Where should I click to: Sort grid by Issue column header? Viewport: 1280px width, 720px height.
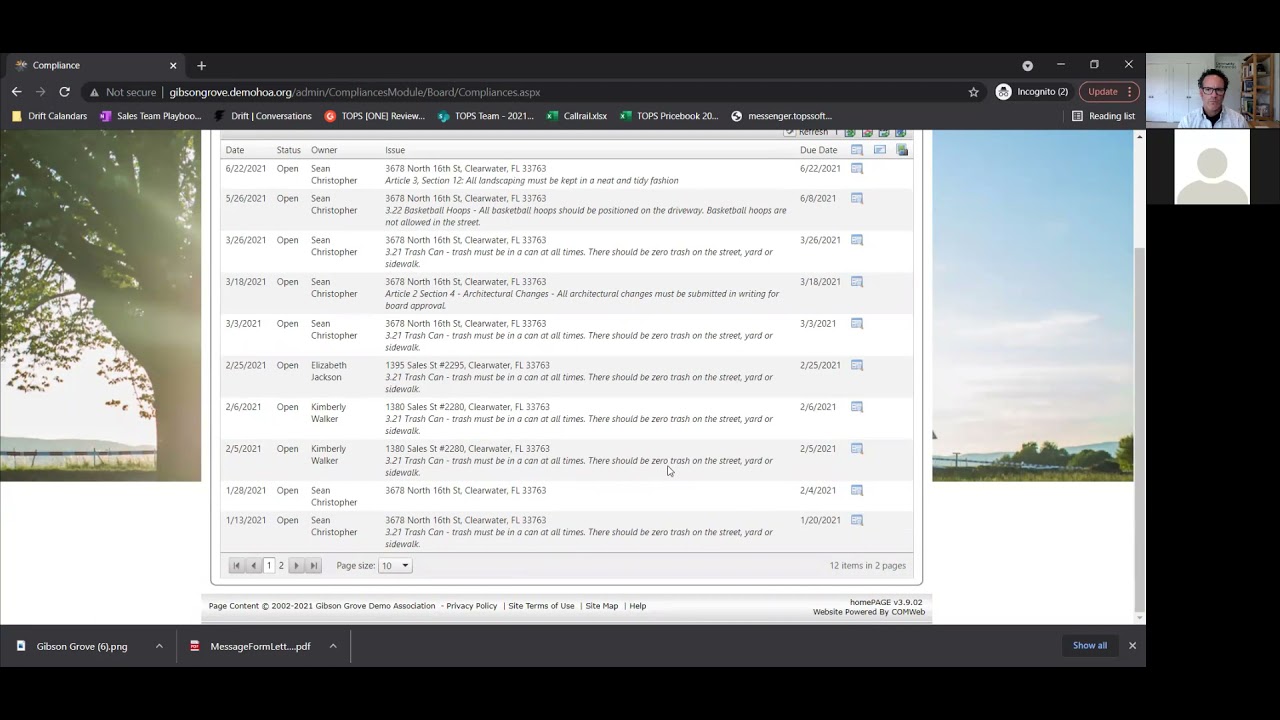pos(395,150)
